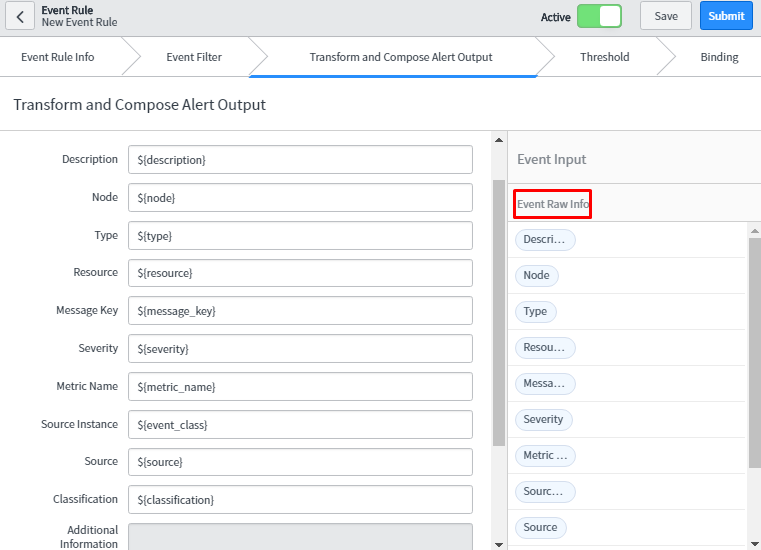Toggle the Active switch off

(598, 16)
